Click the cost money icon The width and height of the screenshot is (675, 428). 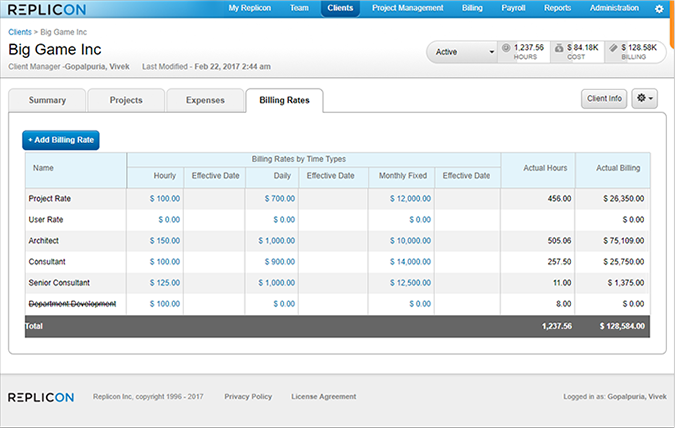point(560,47)
